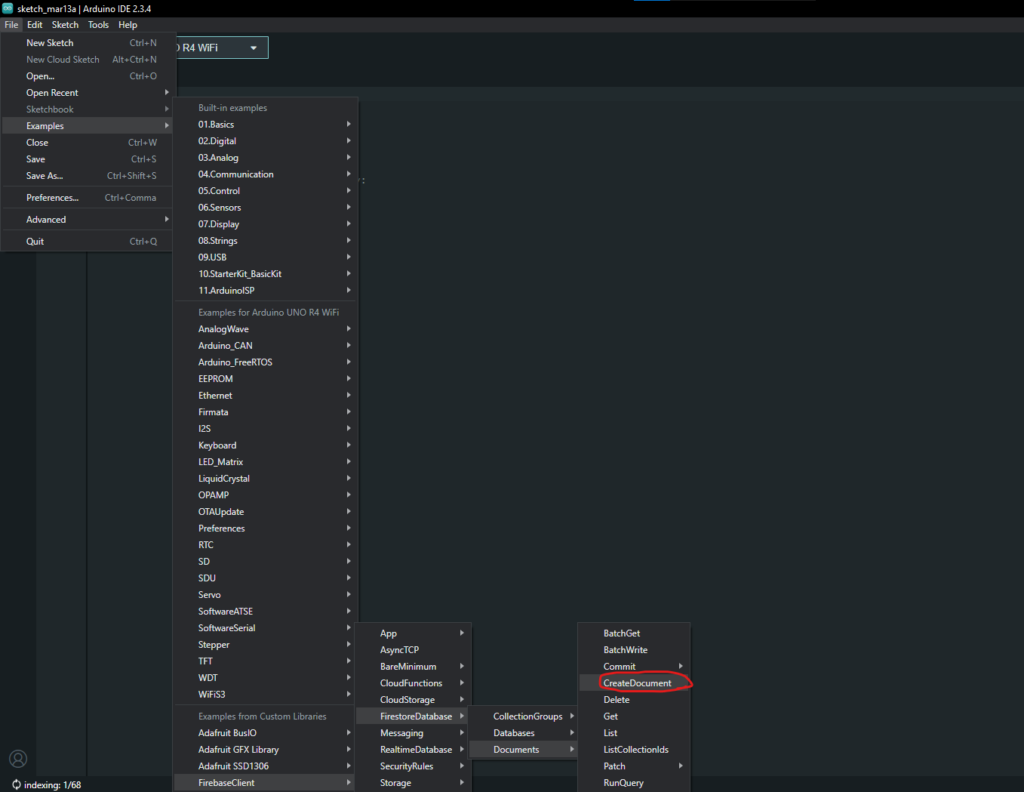The height and width of the screenshot is (792, 1024).
Task: Open the board selector dropdown R4 WiFi
Action: 221,48
